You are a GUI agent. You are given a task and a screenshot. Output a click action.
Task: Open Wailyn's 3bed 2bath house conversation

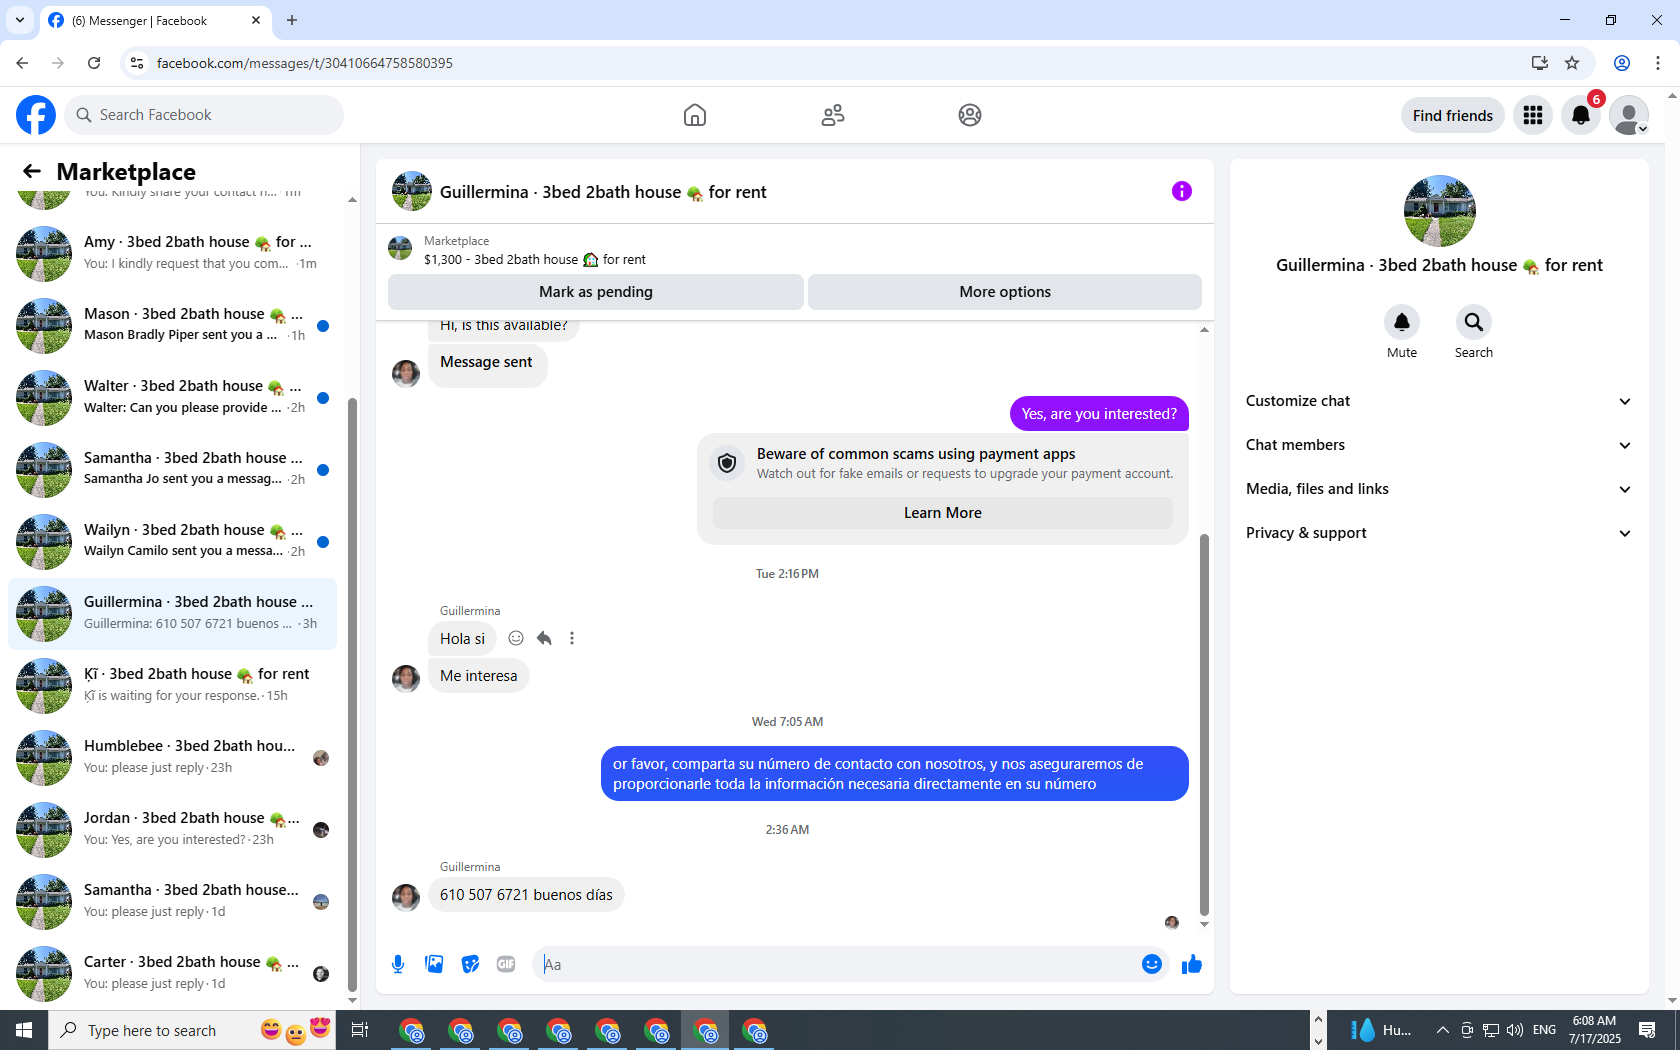click(x=172, y=541)
